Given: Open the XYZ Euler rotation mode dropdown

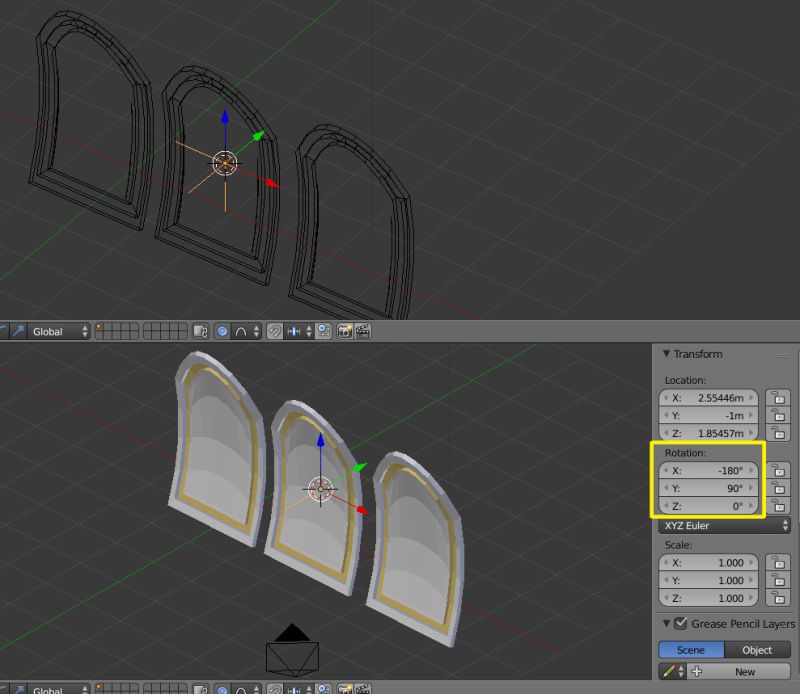Looking at the screenshot, I should (724, 526).
